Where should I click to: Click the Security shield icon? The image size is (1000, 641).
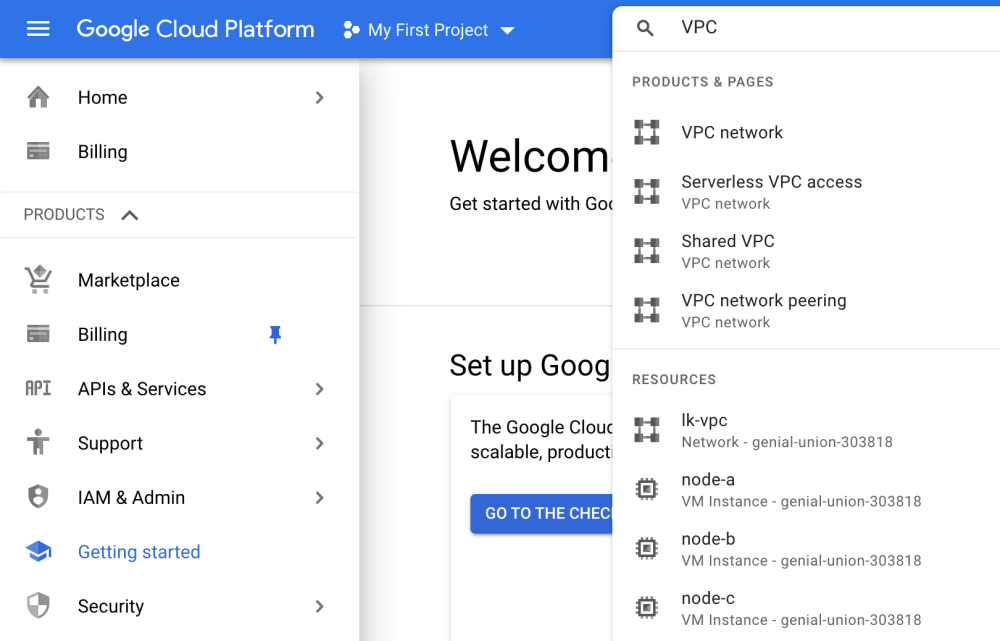tap(38, 606)
